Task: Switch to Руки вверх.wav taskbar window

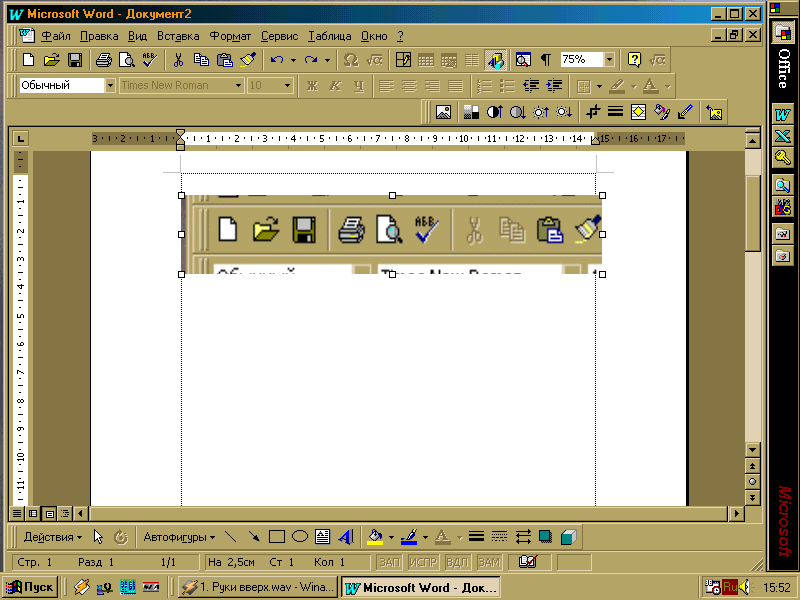Action: pyautogui.click(x=258, y=587)
